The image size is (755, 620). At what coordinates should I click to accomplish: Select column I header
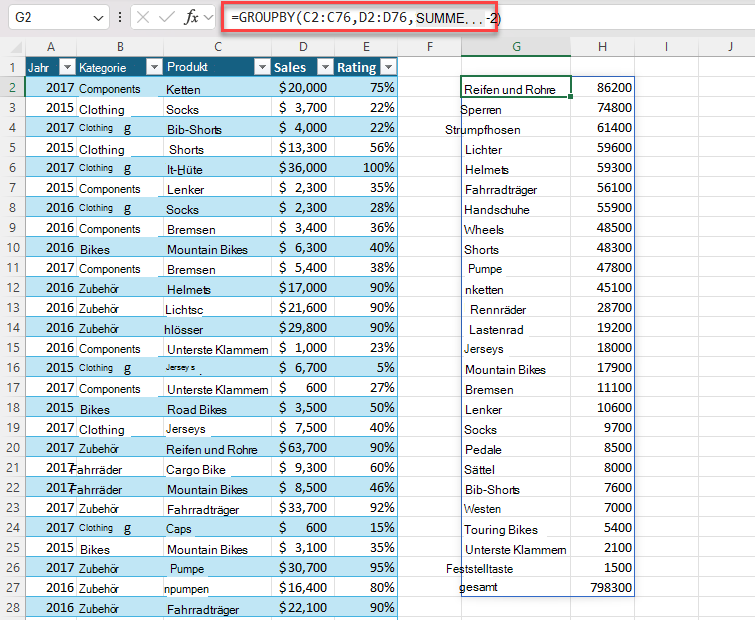(666, 47)
